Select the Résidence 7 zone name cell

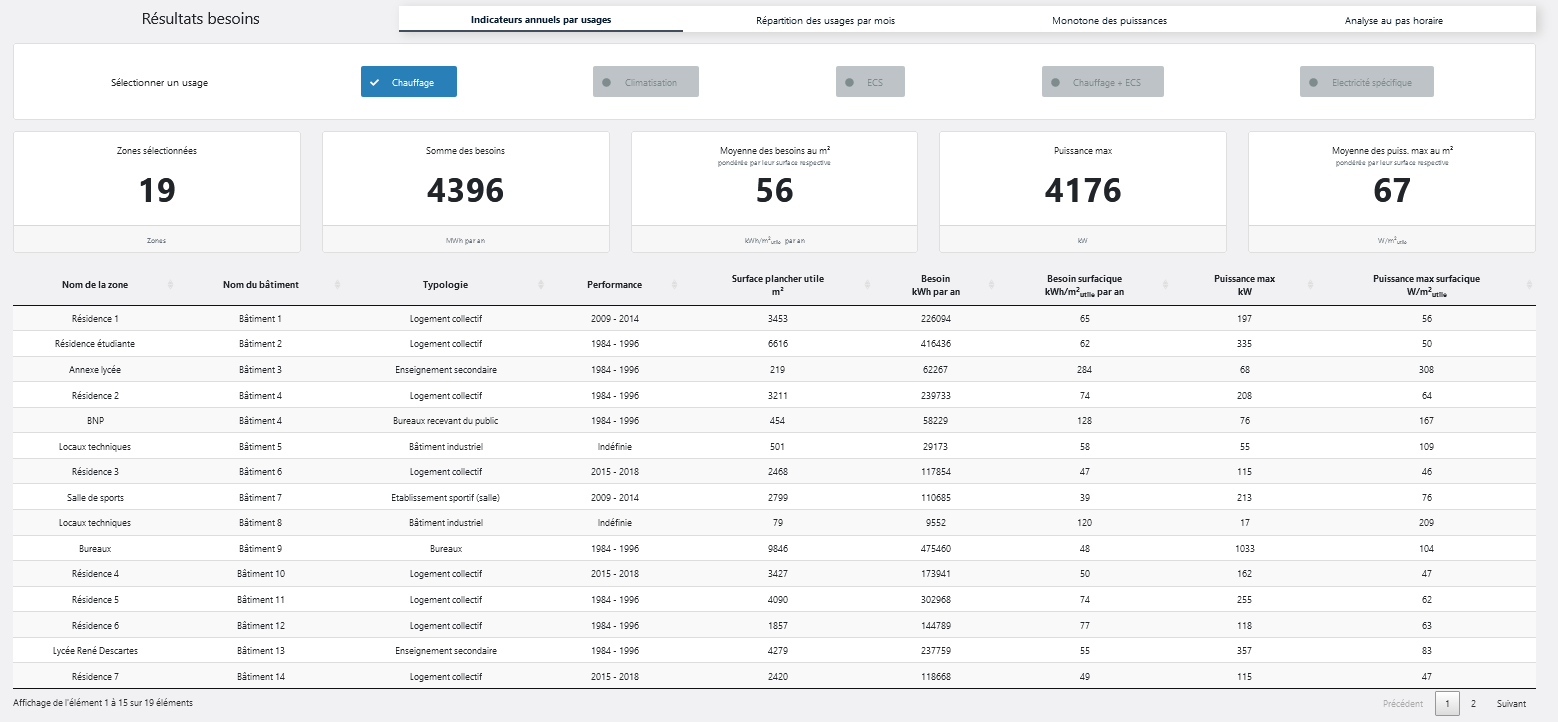pyautogui.click(x=95, y=677)
